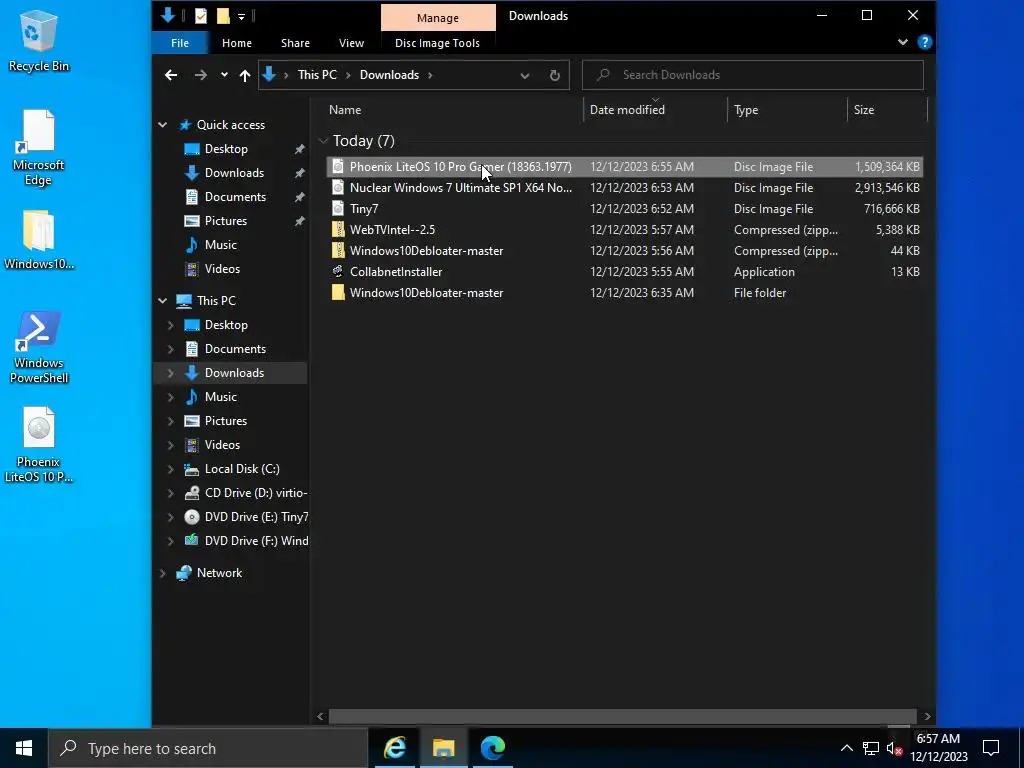Image resolution: width=1024 pixels, height=768 pixels.
Task: Go up one folder level
Action: [x=245, y=75]
